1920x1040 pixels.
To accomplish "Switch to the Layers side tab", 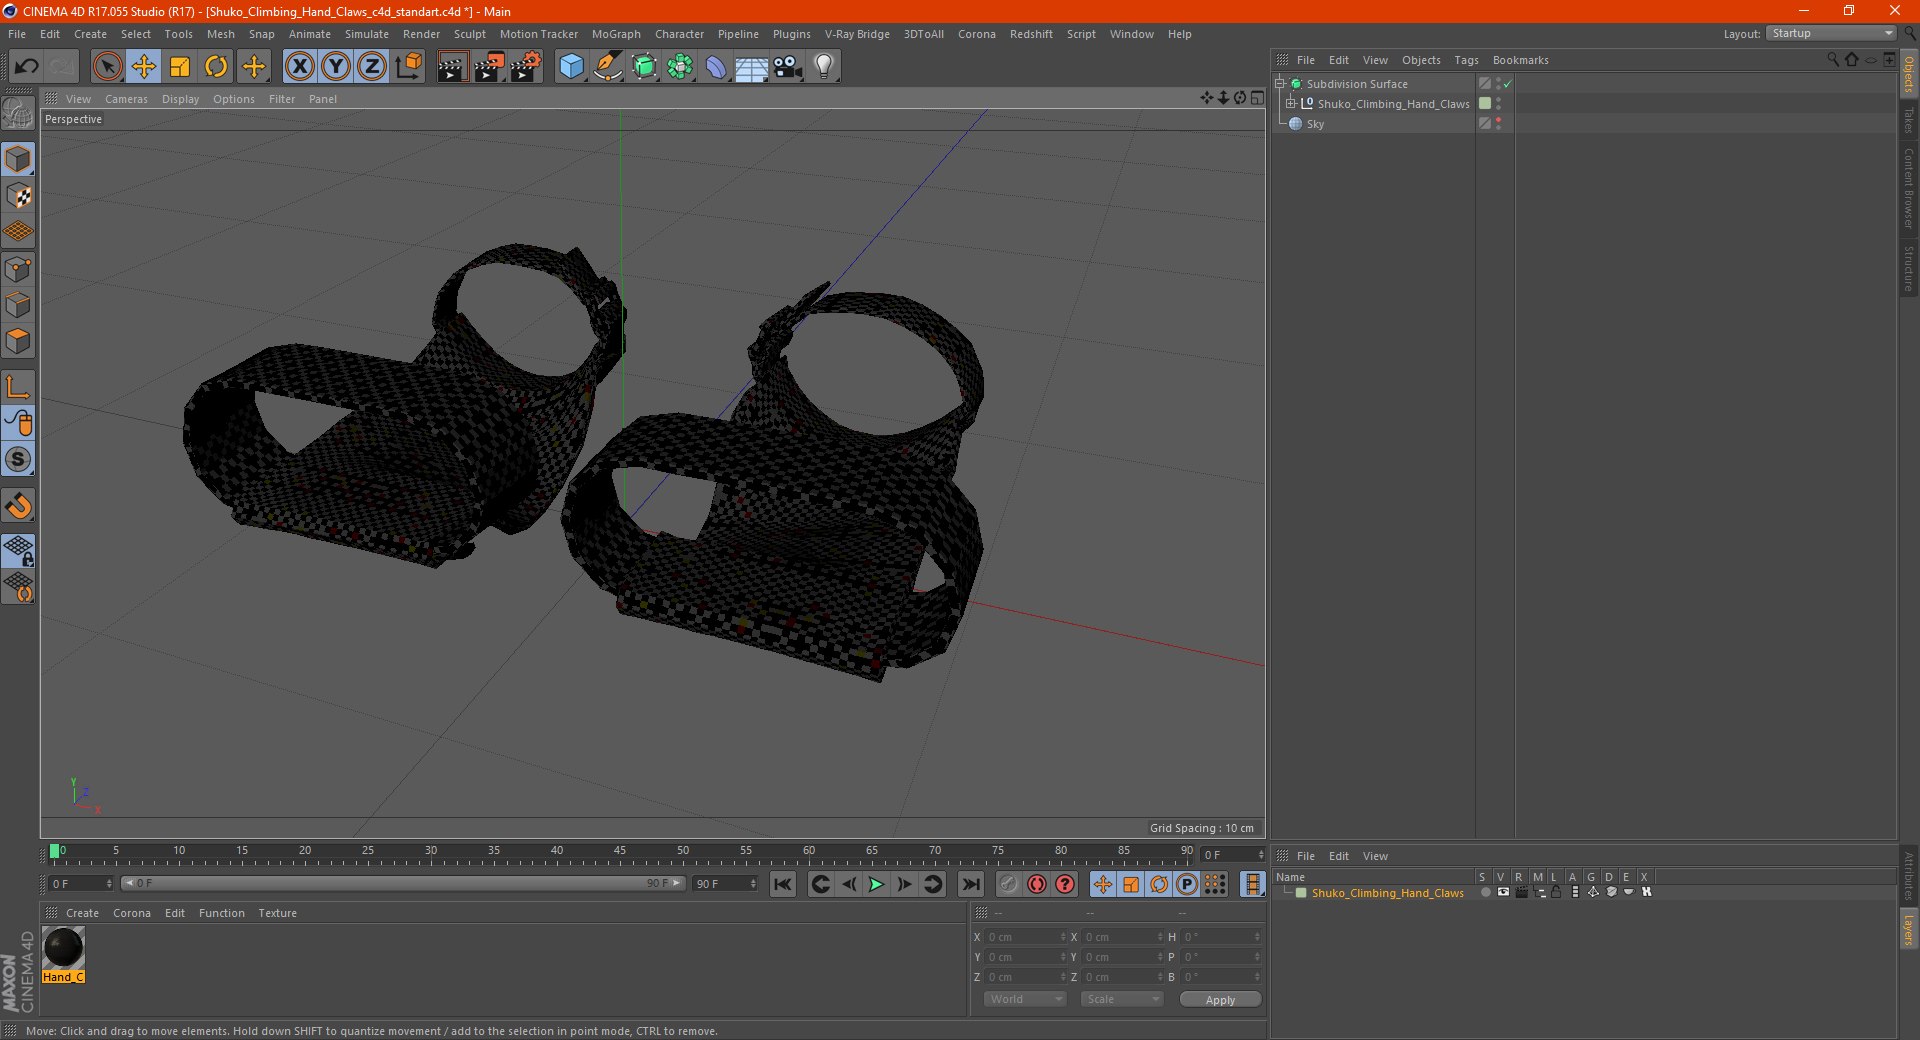I will pos(1909,929).
